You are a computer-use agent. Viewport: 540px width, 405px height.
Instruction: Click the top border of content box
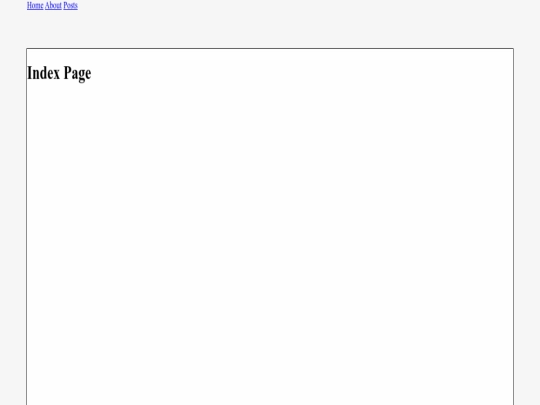270,49
